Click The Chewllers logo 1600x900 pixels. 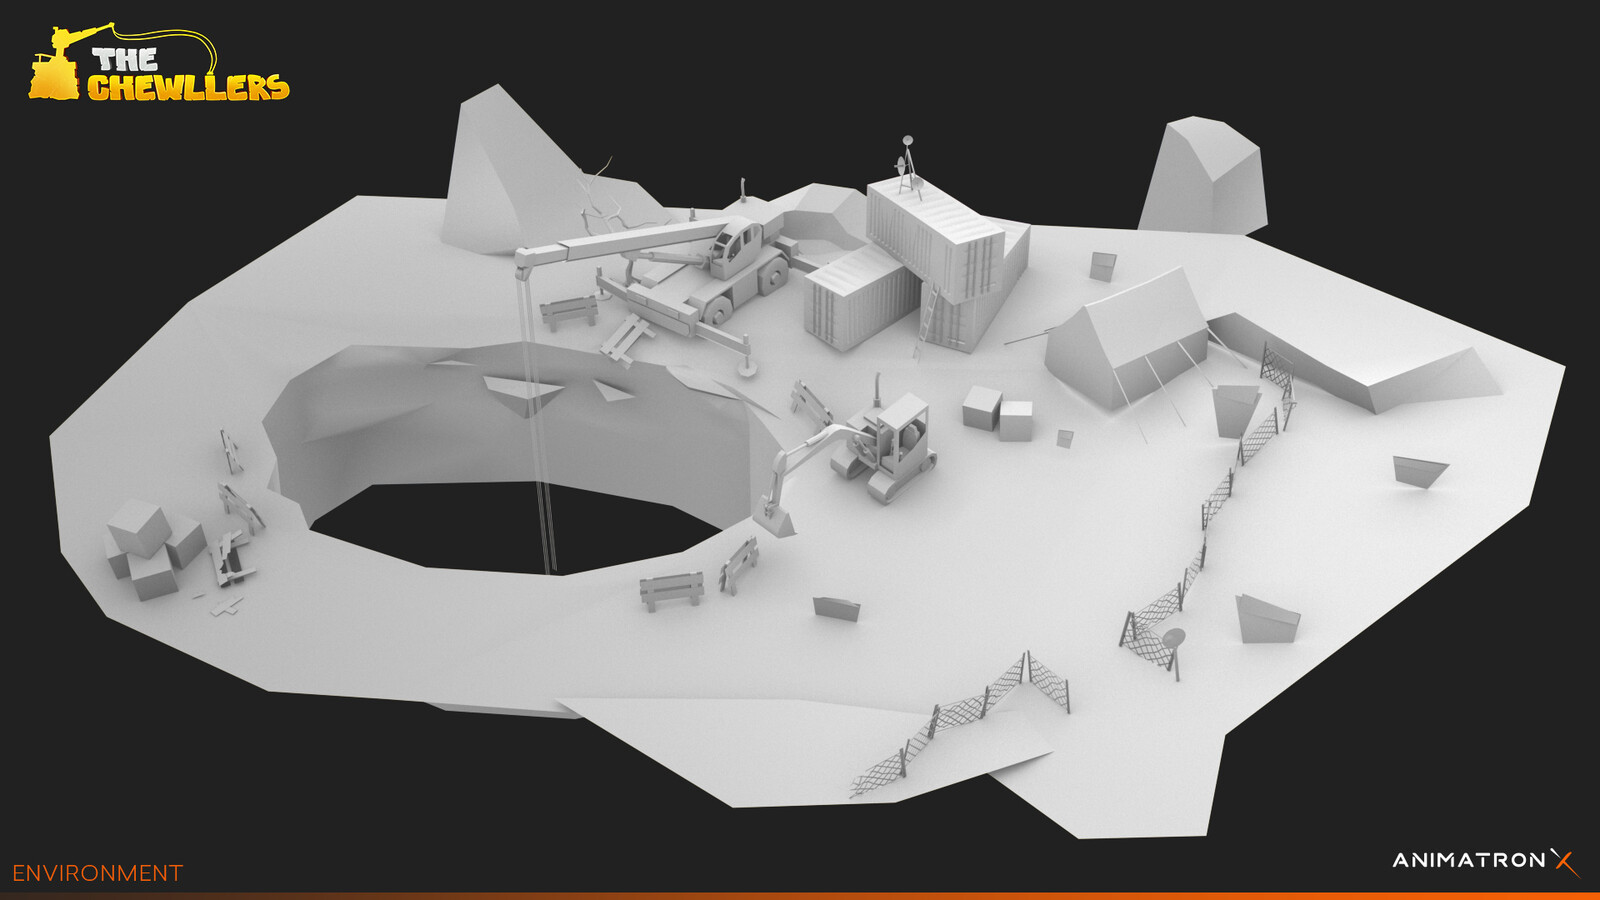click(x=159, y=63)
